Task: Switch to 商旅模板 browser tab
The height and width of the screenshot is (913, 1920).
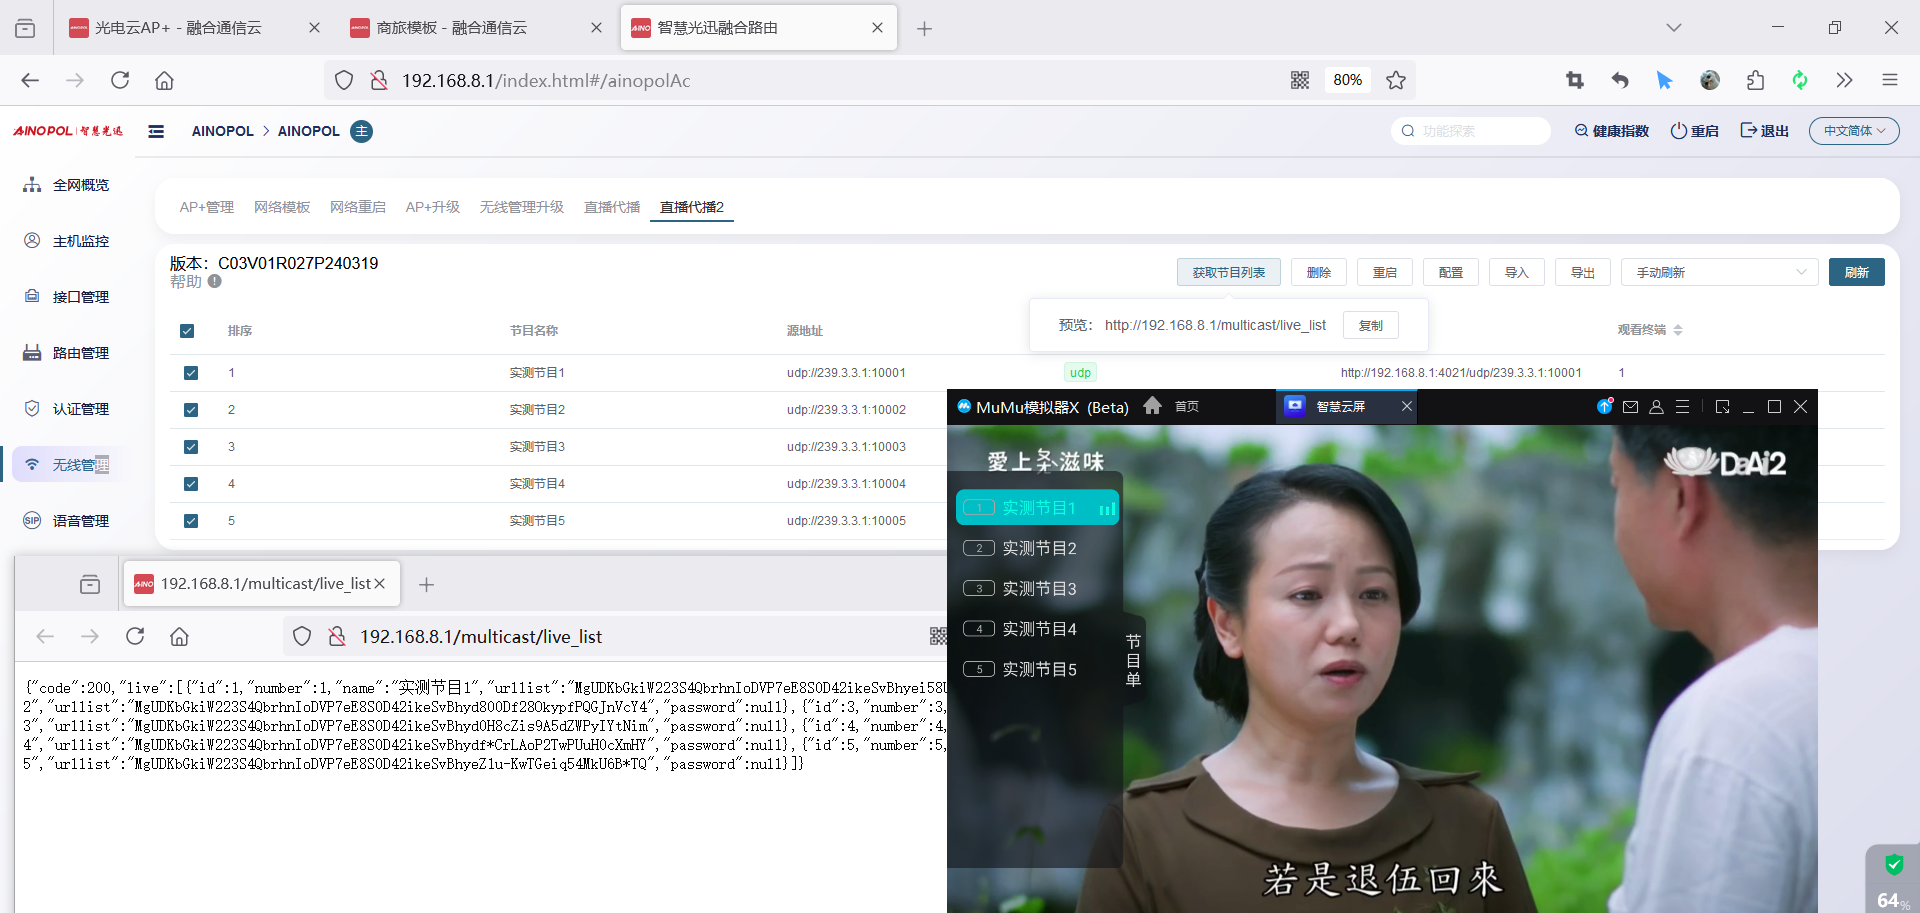Action: point(477,28)
